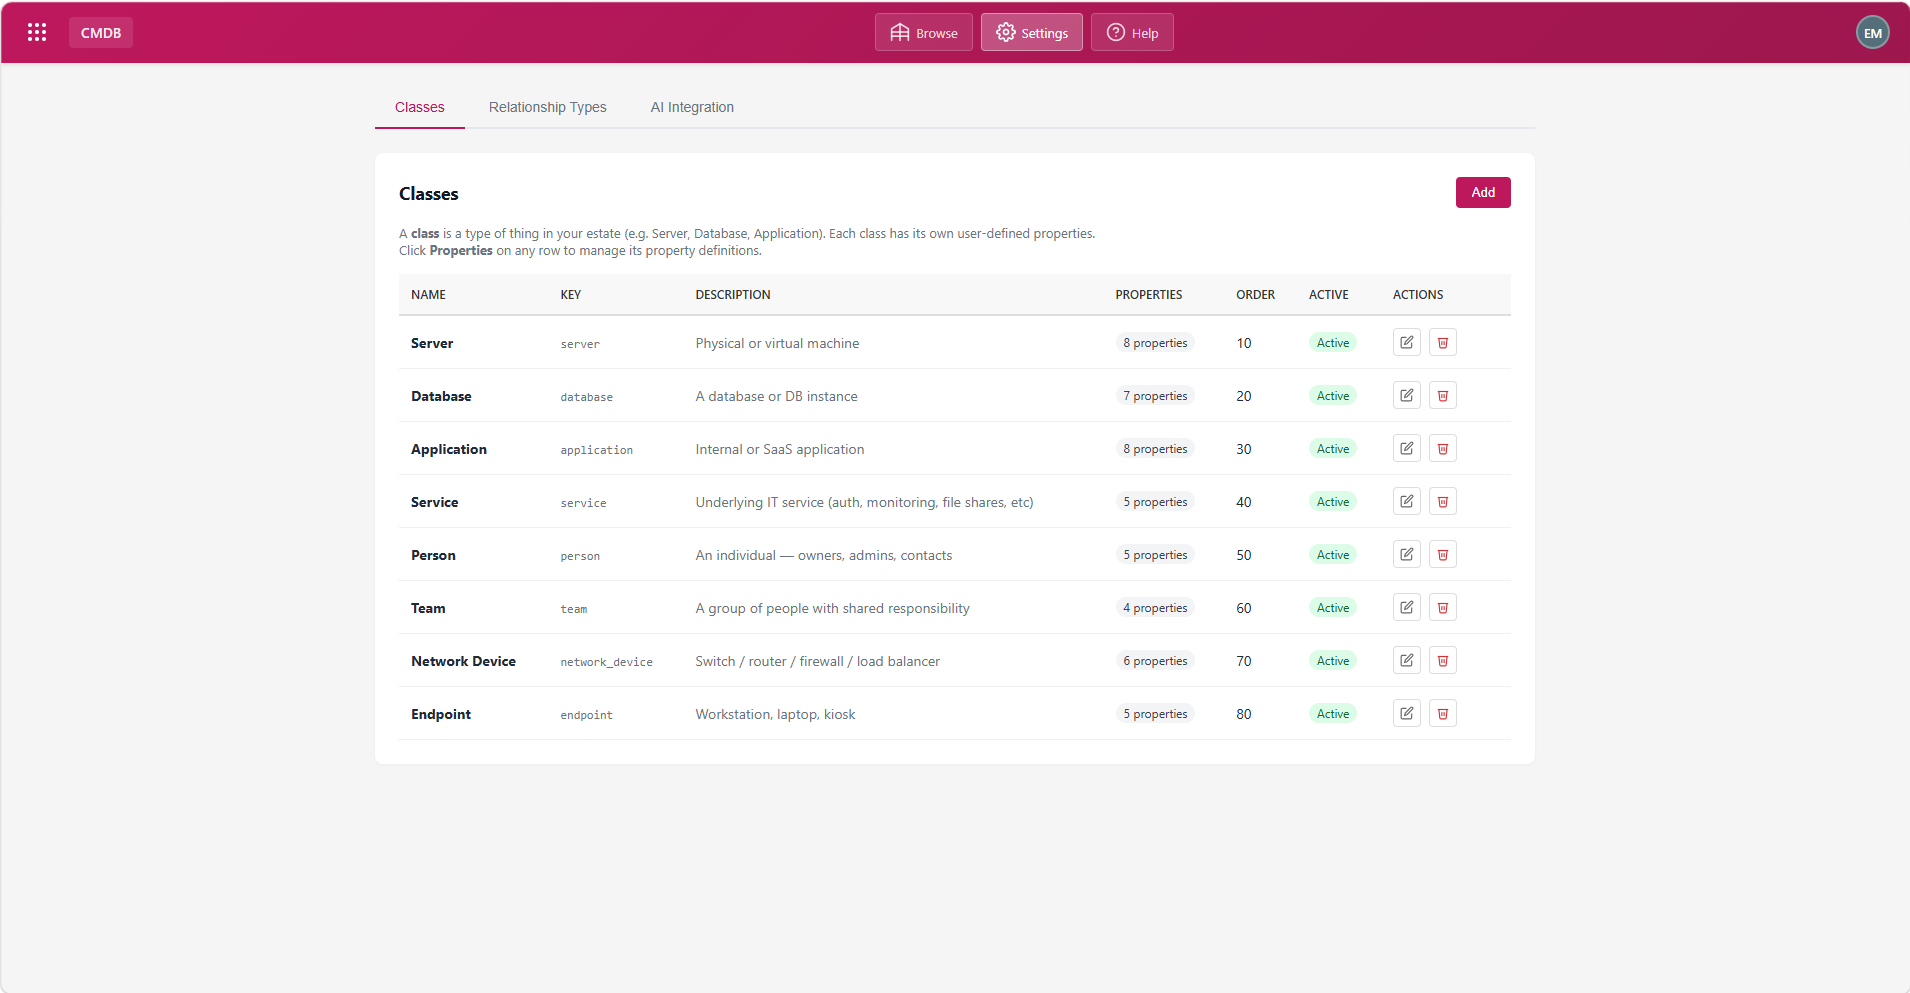This screenshot has width=1910, height=993.
Task: Delete the Endpoint class
Action: [1443, 713]
